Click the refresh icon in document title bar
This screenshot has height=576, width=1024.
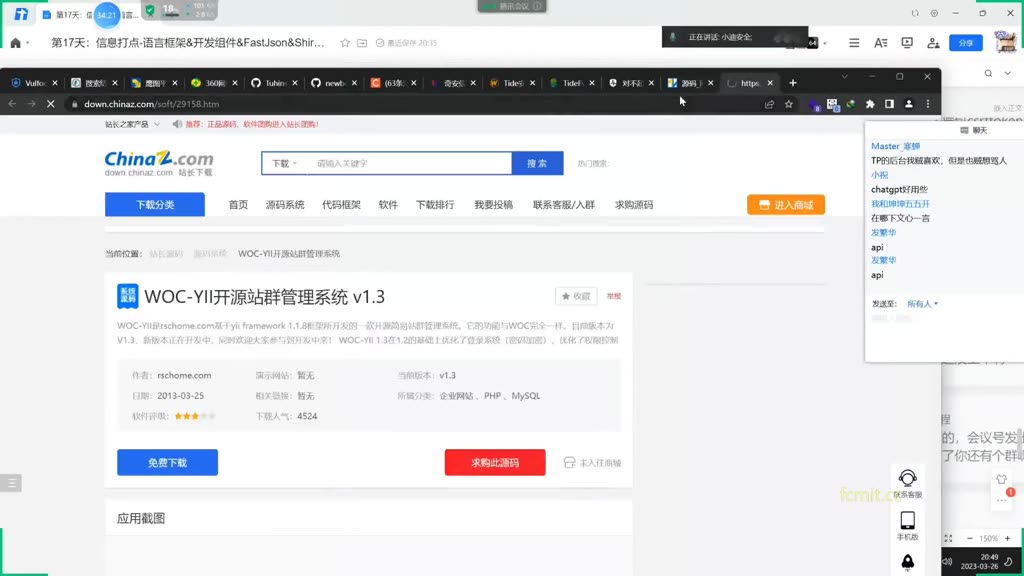tap(915, 13)
